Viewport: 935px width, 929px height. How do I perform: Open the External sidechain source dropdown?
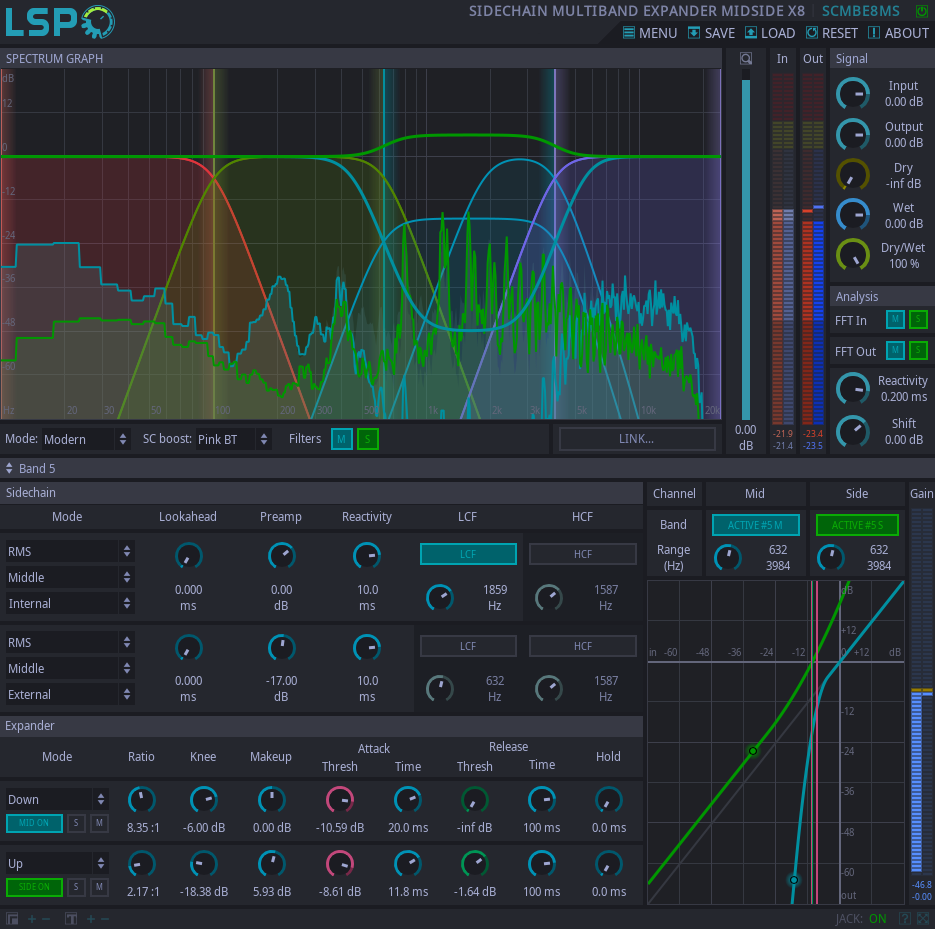[x=69, y=695]
